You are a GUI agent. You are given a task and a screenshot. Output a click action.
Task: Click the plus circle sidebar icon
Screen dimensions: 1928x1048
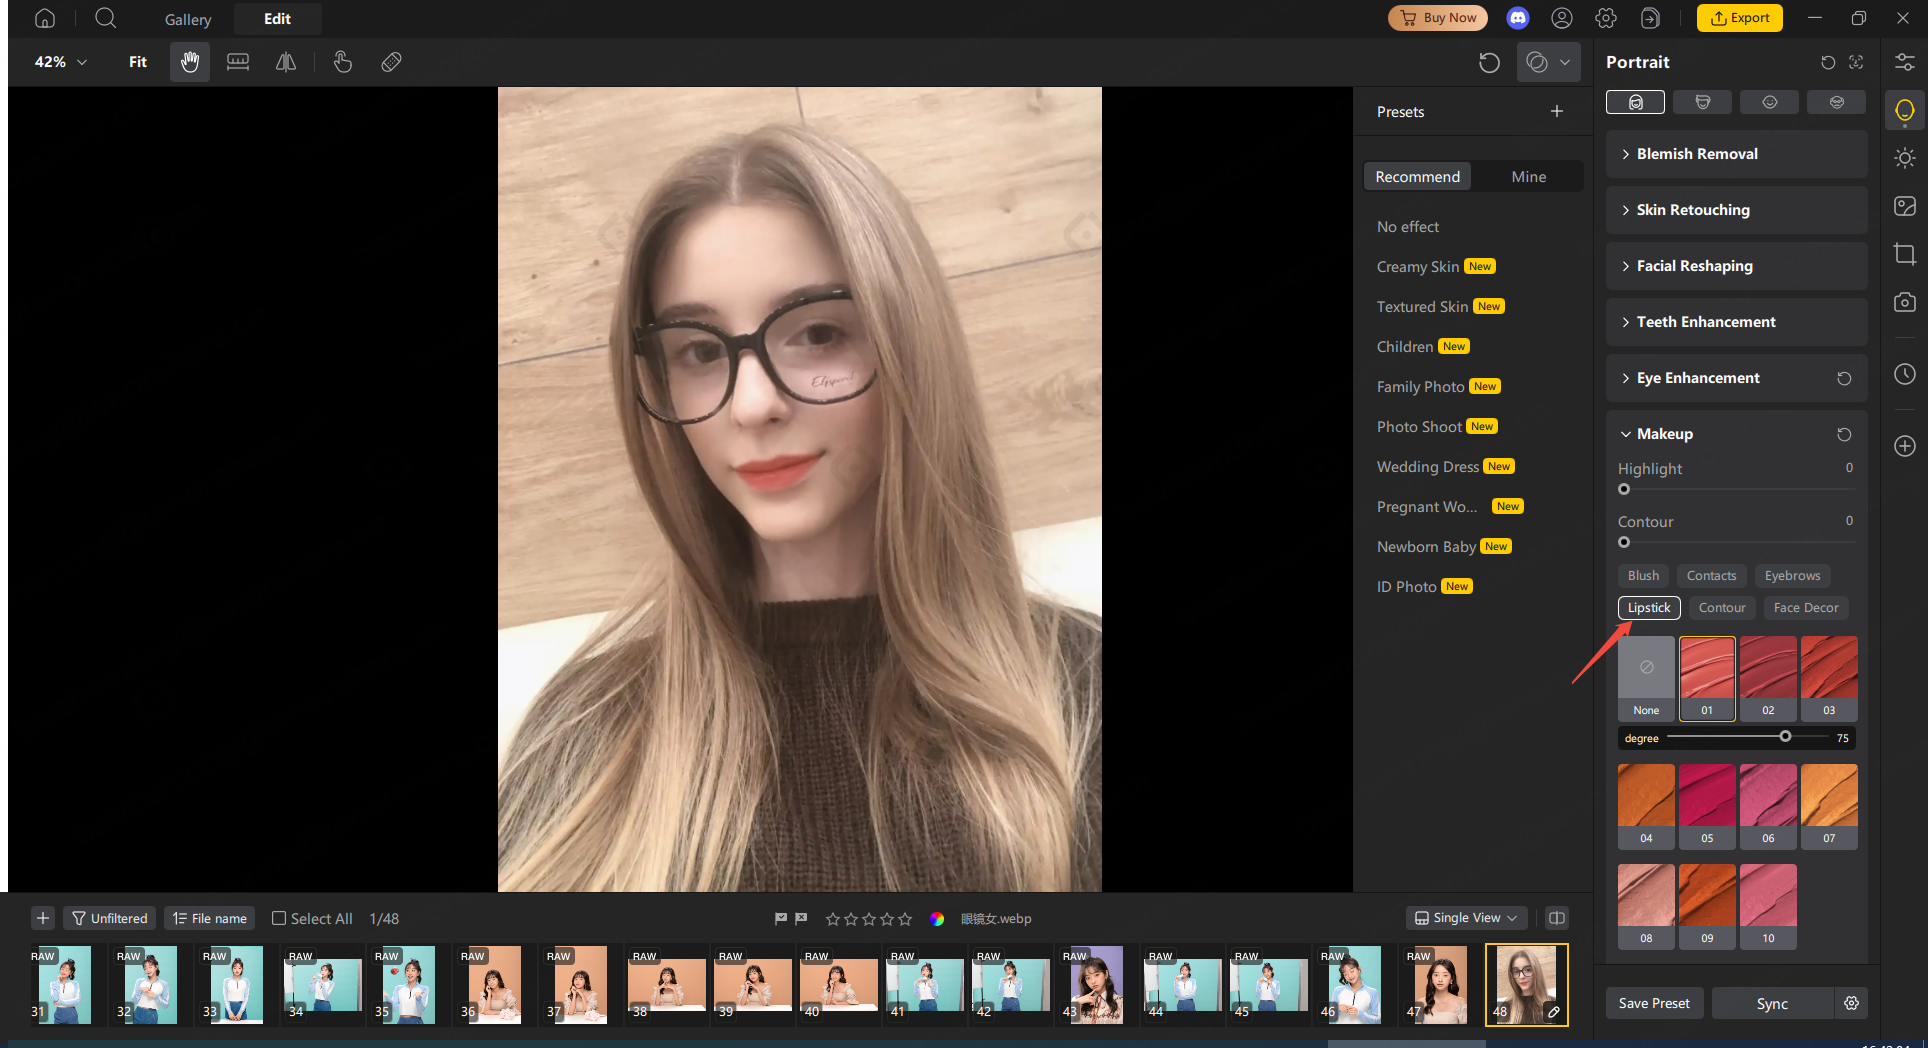[1905, 446]
